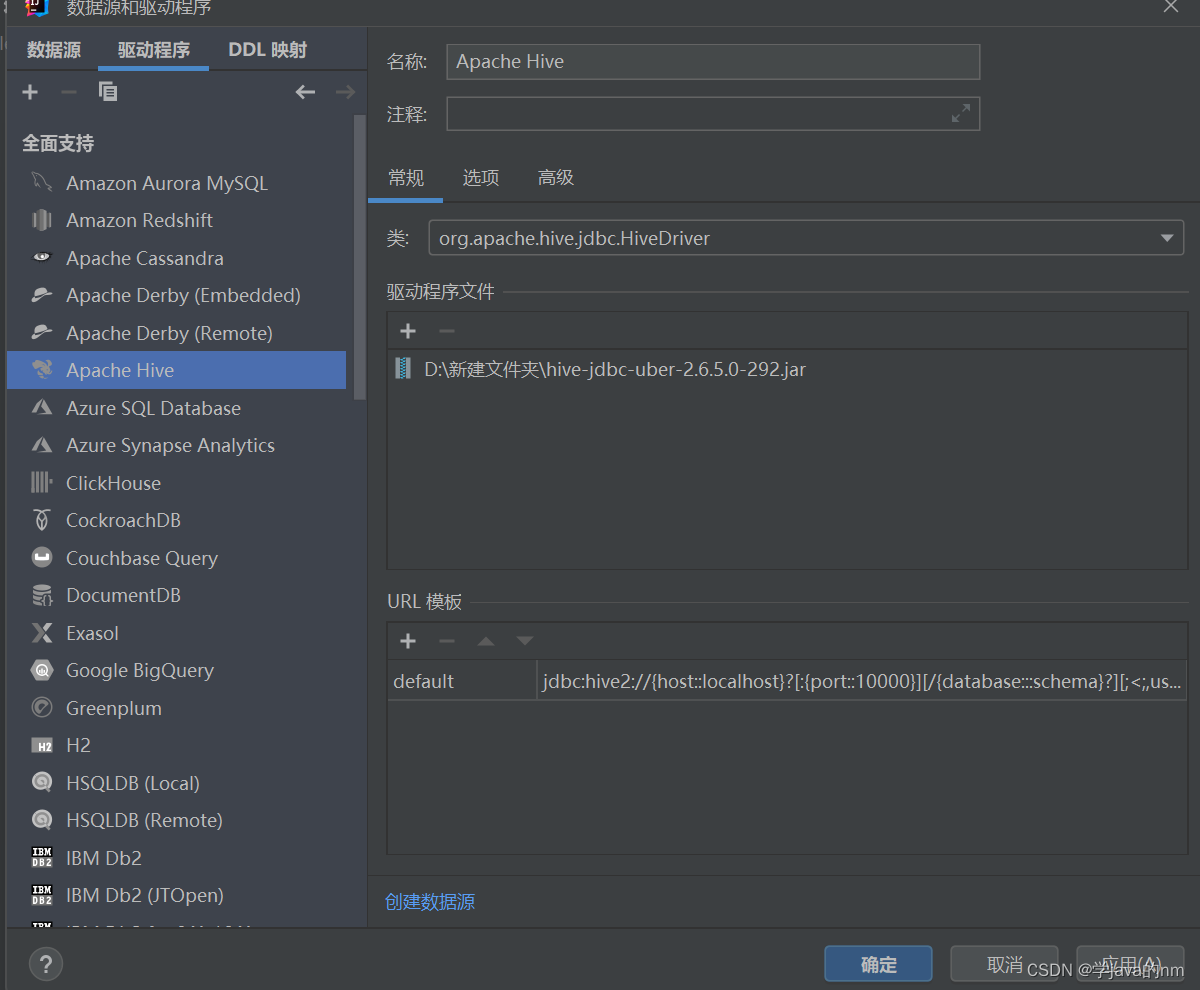
Task: Click the 取消 button
Action: pos(1004,964)
